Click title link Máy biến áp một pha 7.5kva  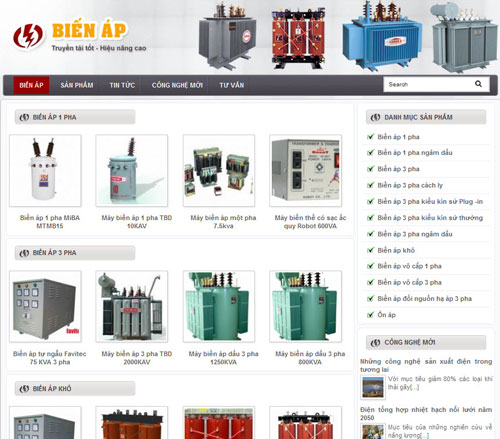coord(223,222)
